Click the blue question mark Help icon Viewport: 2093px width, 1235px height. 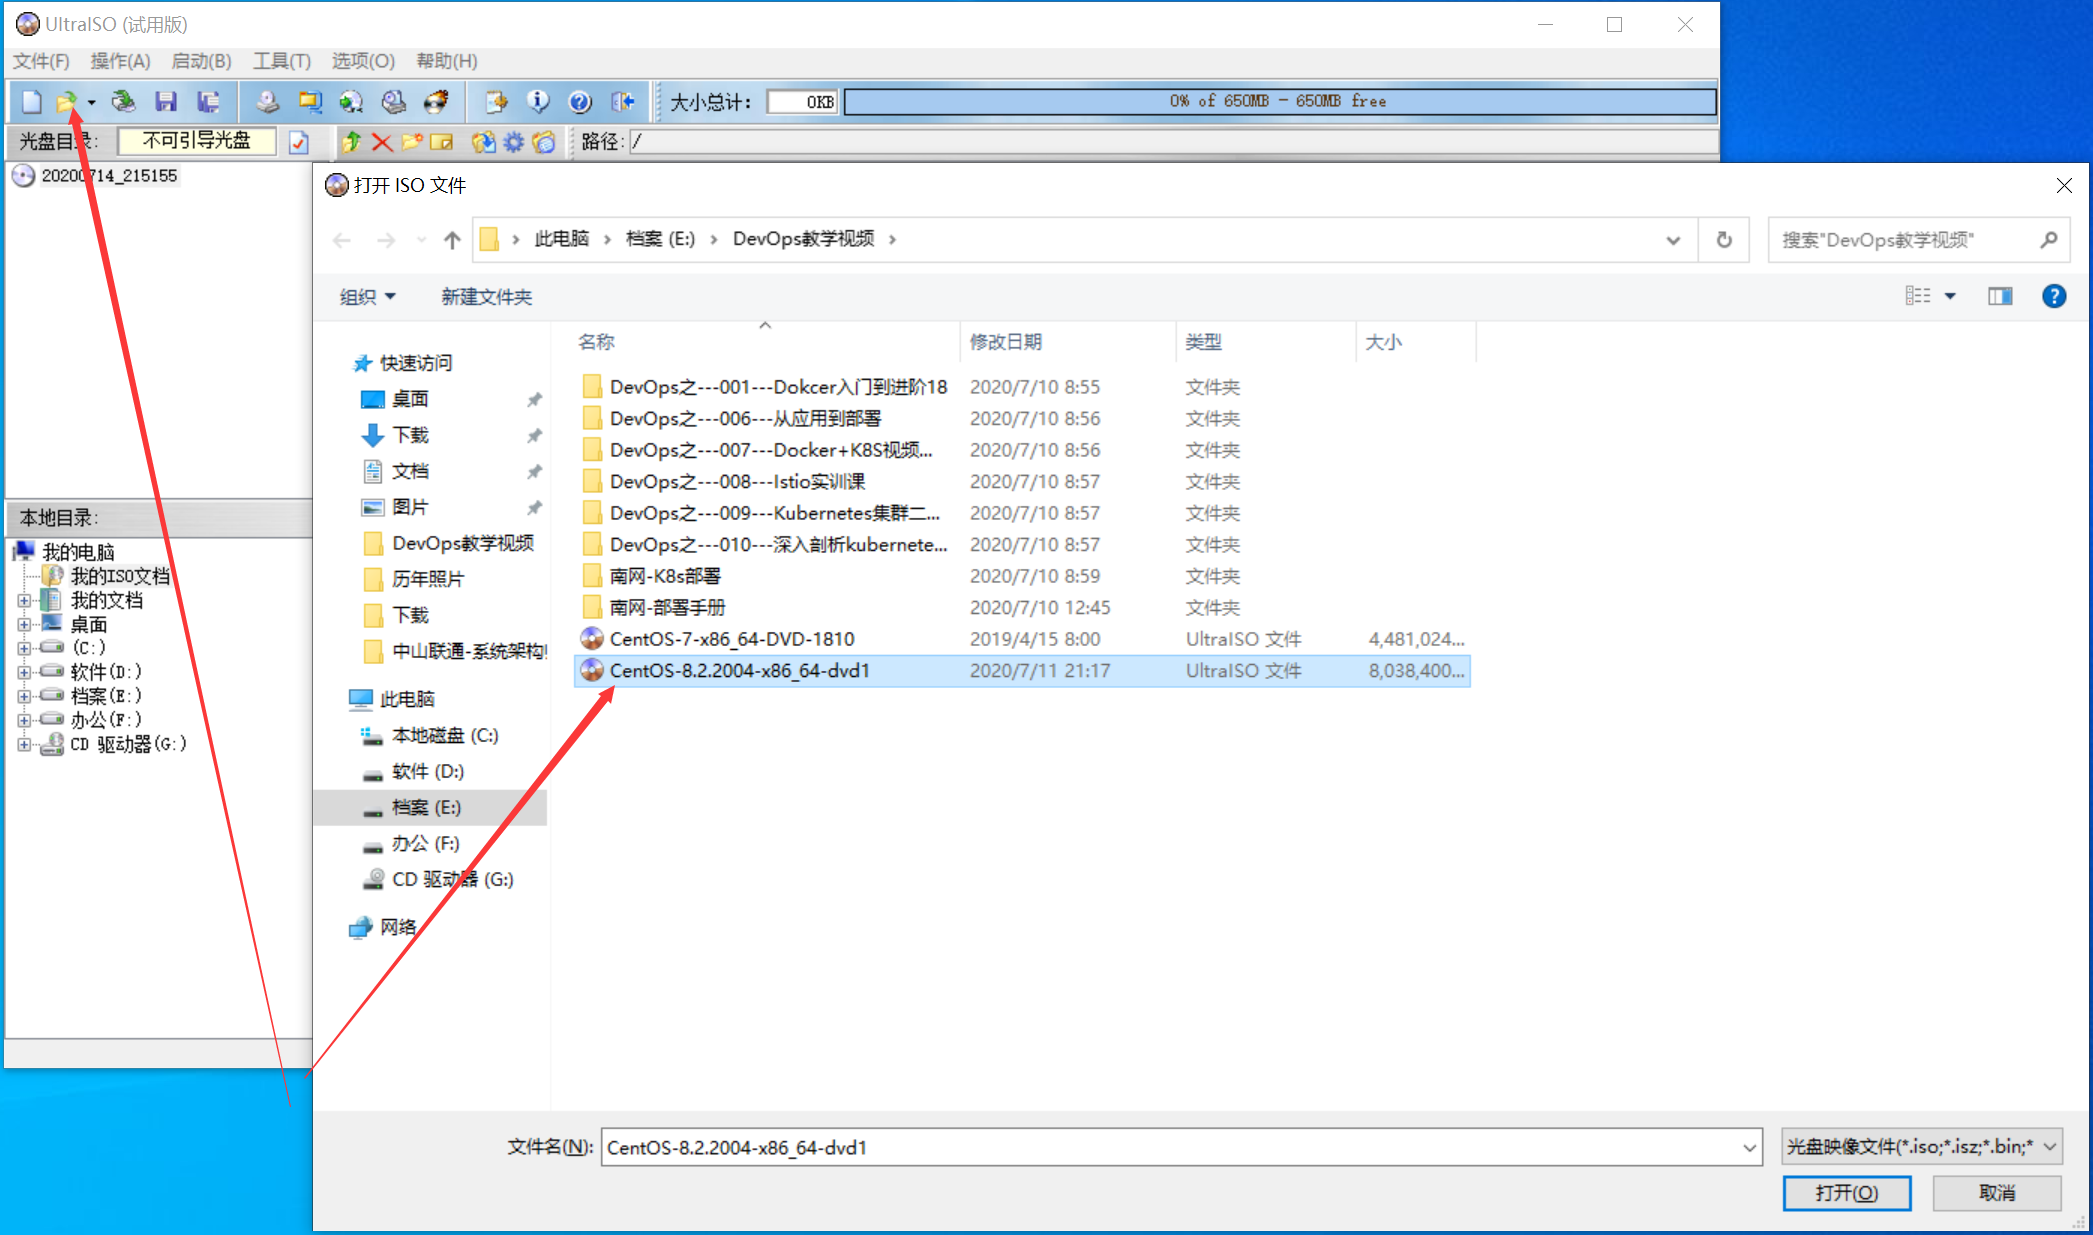click(x=580, y=102)
